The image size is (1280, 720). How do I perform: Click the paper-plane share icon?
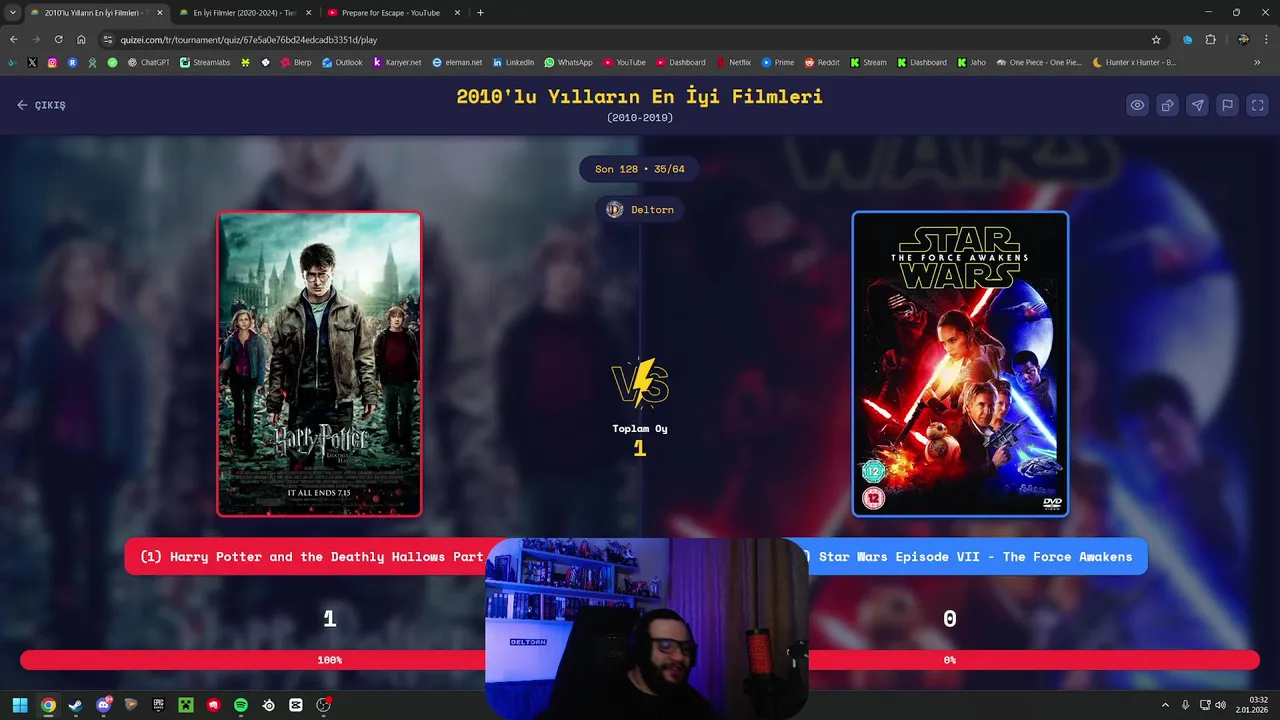[x=1197, y=105]
